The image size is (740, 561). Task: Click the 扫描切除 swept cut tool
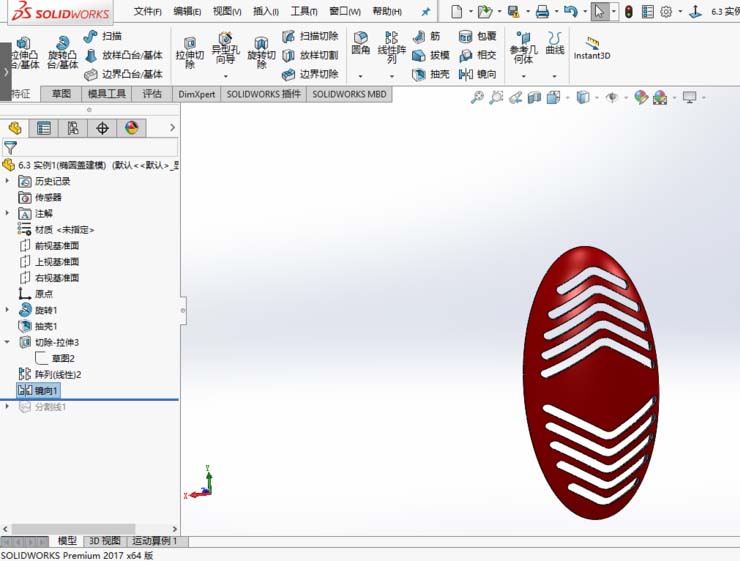[x=310, y=36]
